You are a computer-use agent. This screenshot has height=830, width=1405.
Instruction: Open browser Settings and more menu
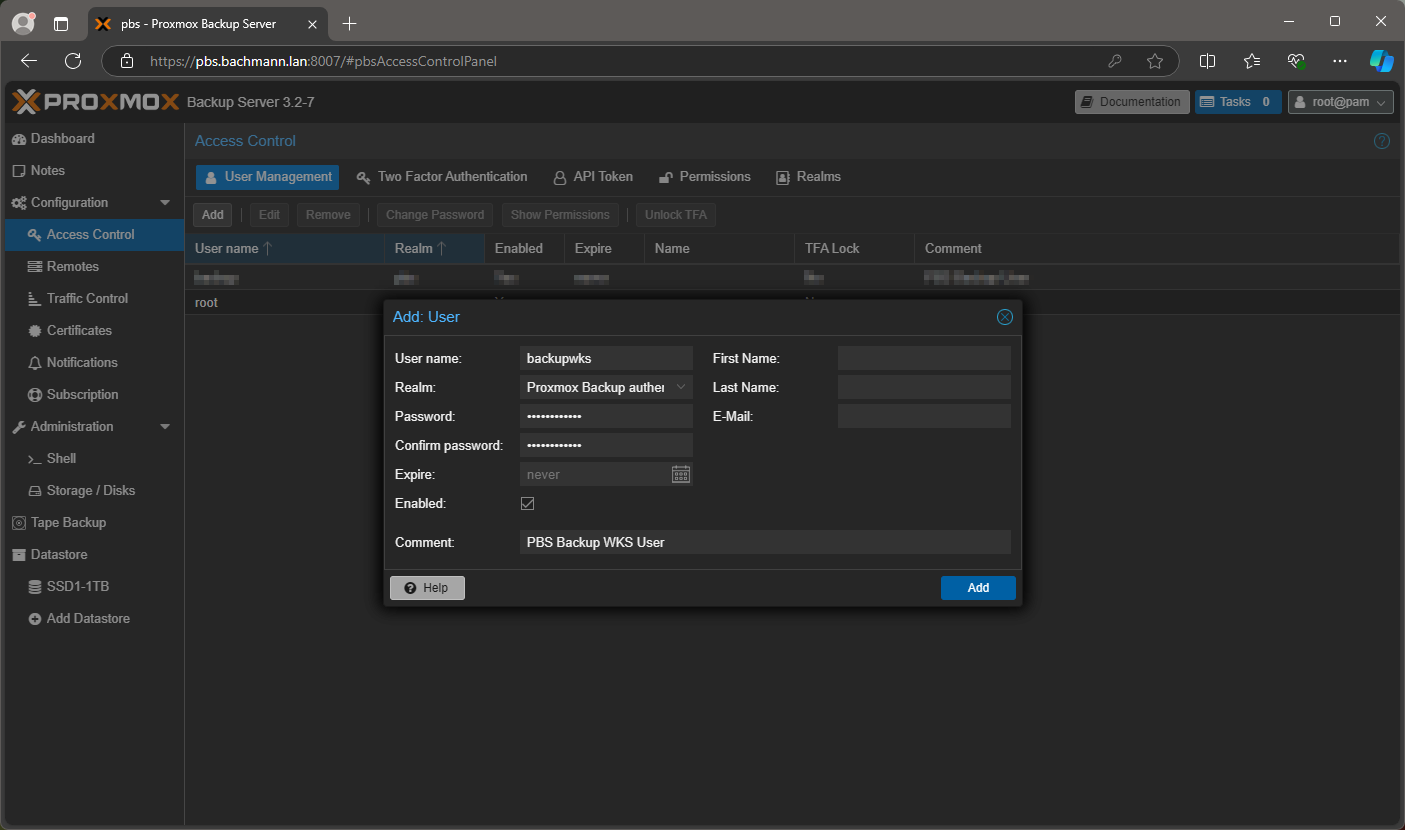pyautogui.click(x=1340, y=61)
